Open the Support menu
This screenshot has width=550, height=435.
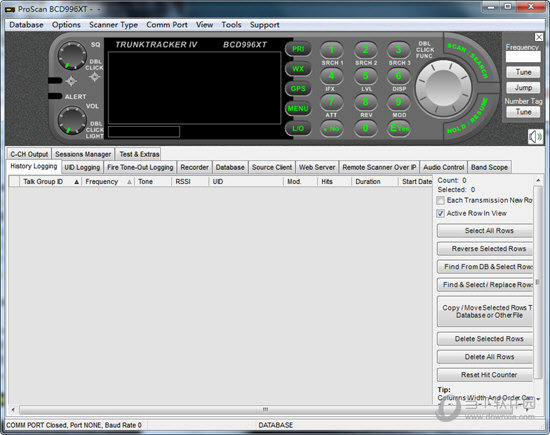[265, 25]
